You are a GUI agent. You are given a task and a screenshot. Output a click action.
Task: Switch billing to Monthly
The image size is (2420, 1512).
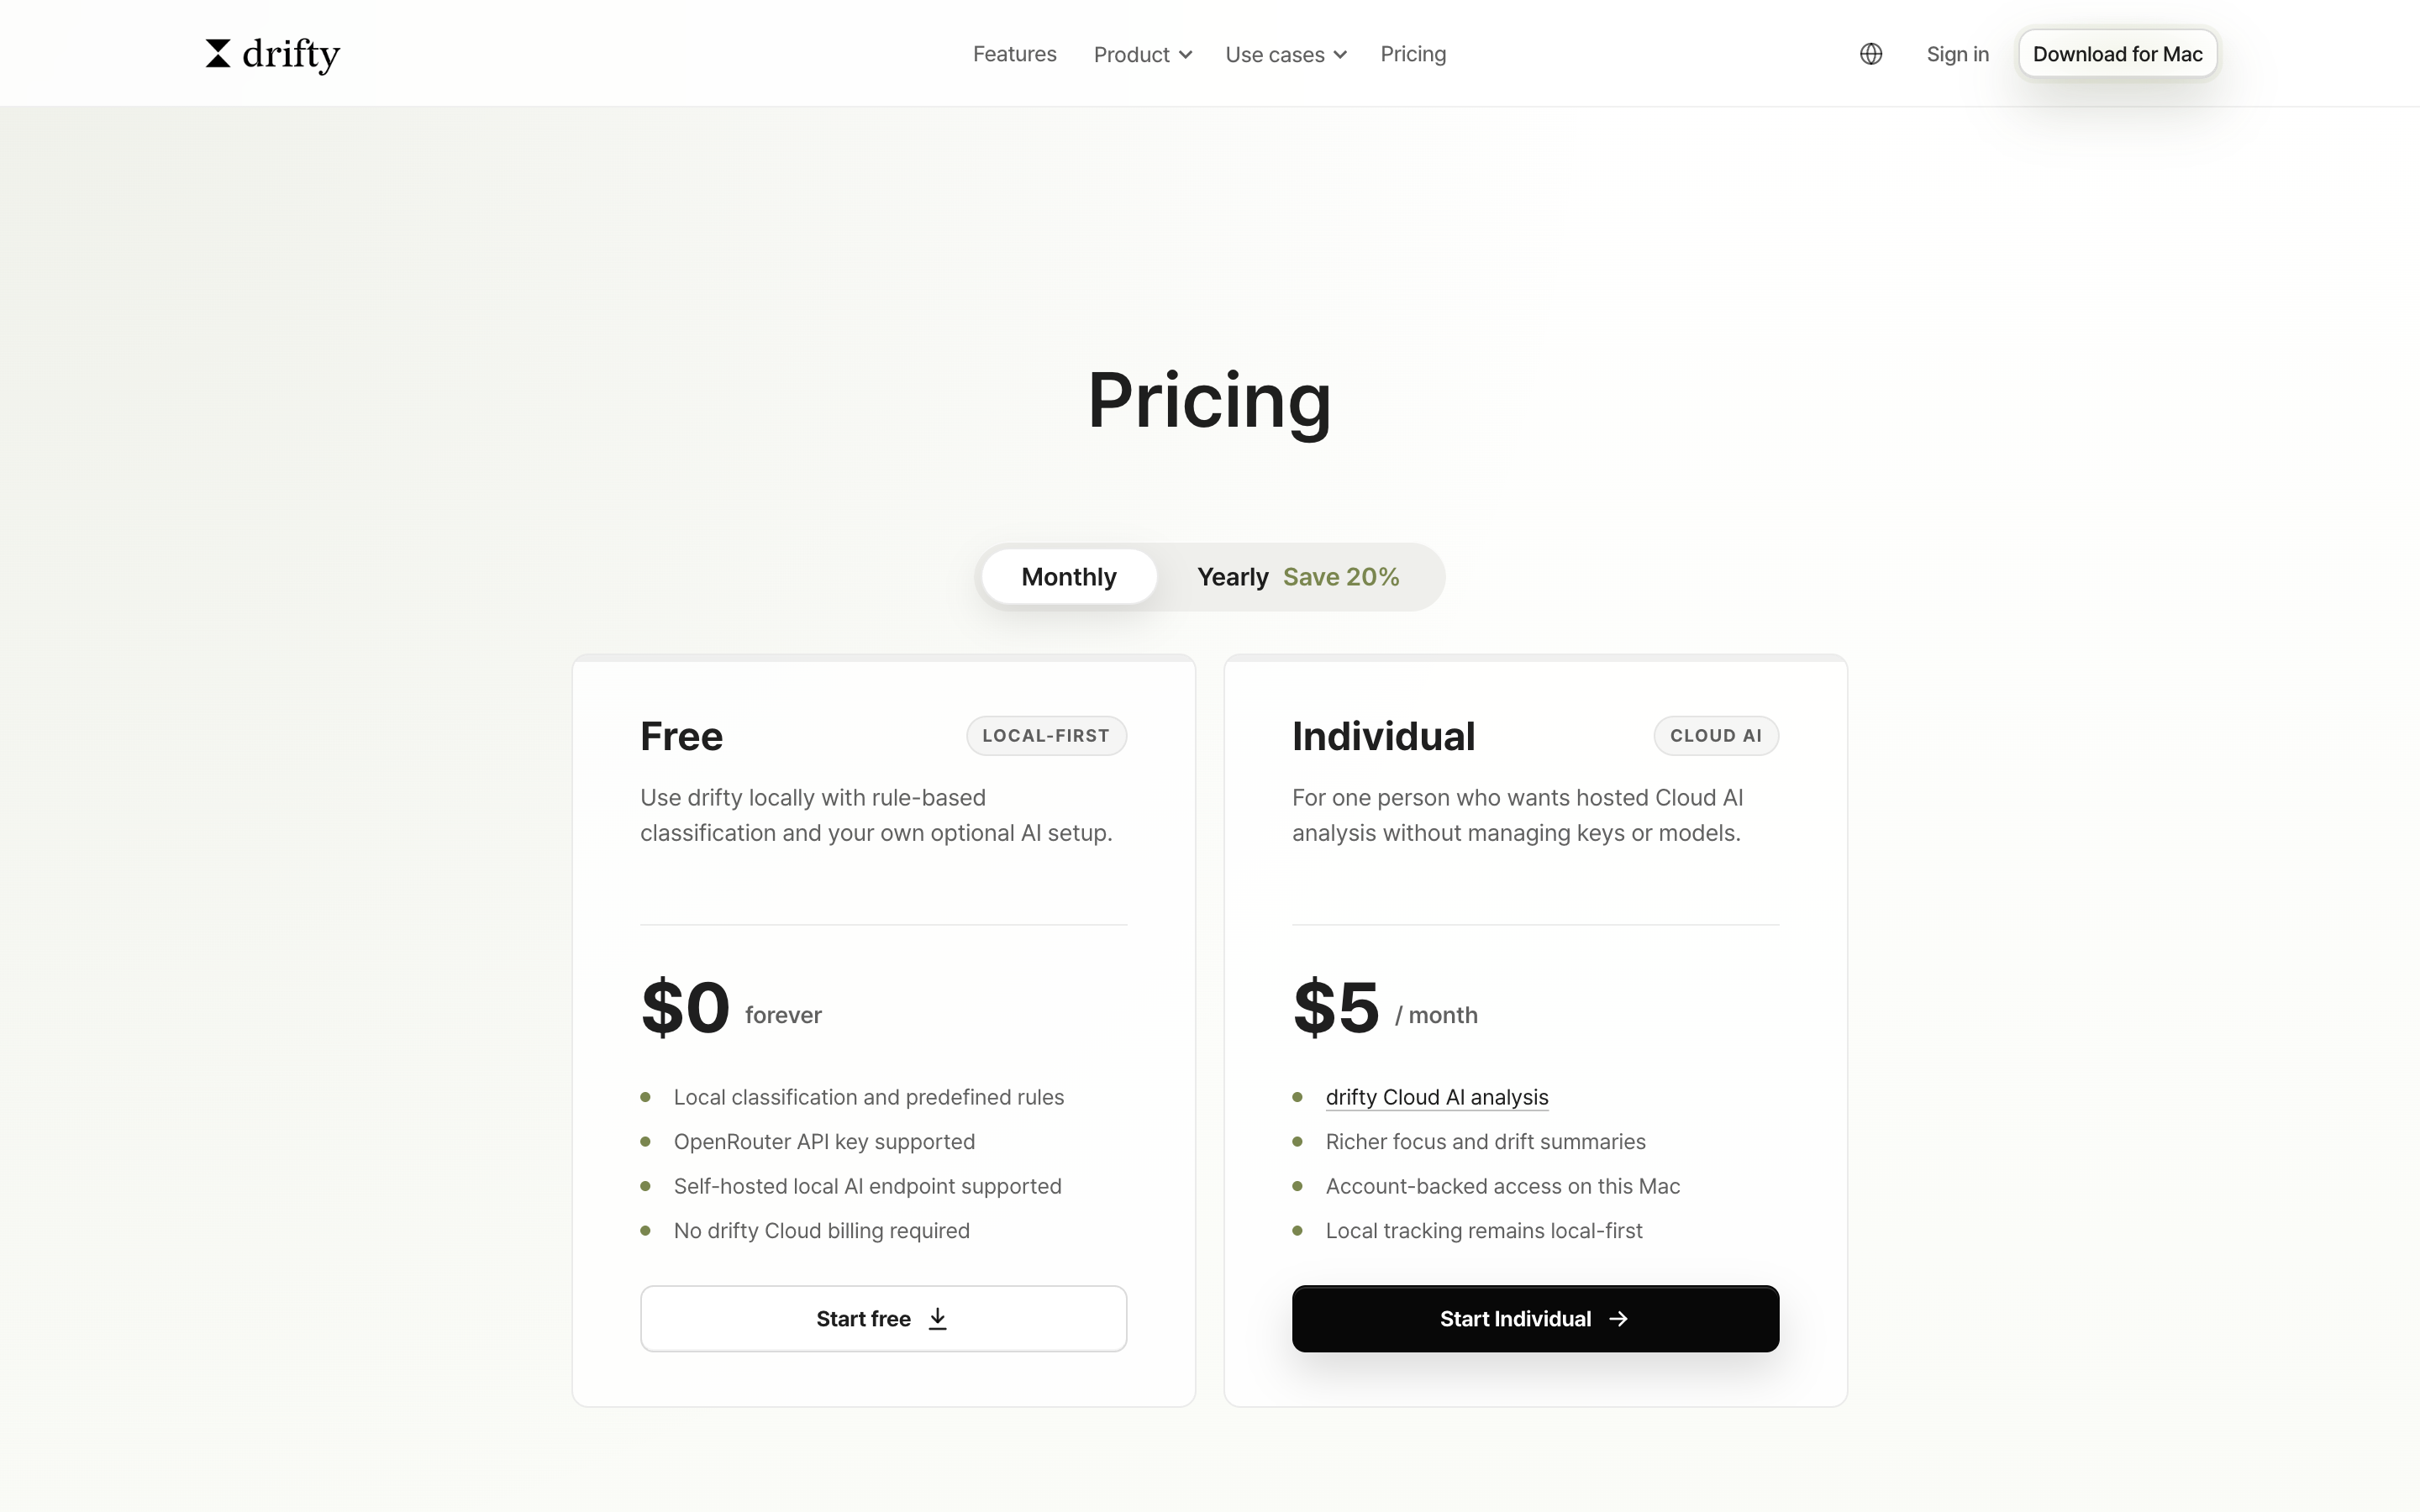(x=1068, y=577)
